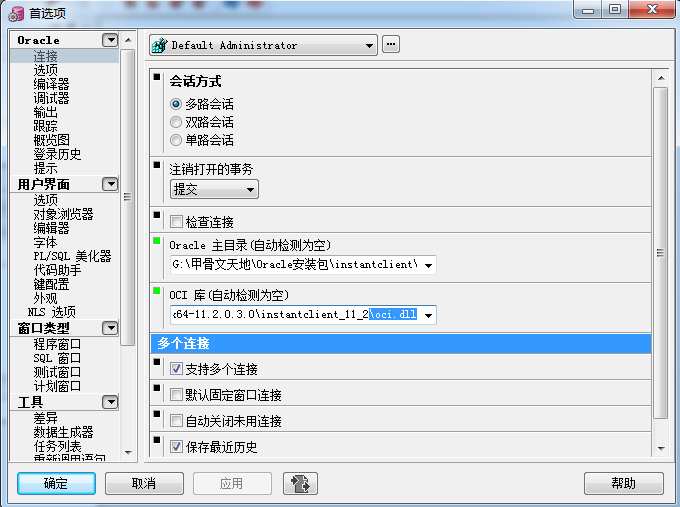Click the 多个连接 section header
Screen dimensions: 680x507
(401, 343)
